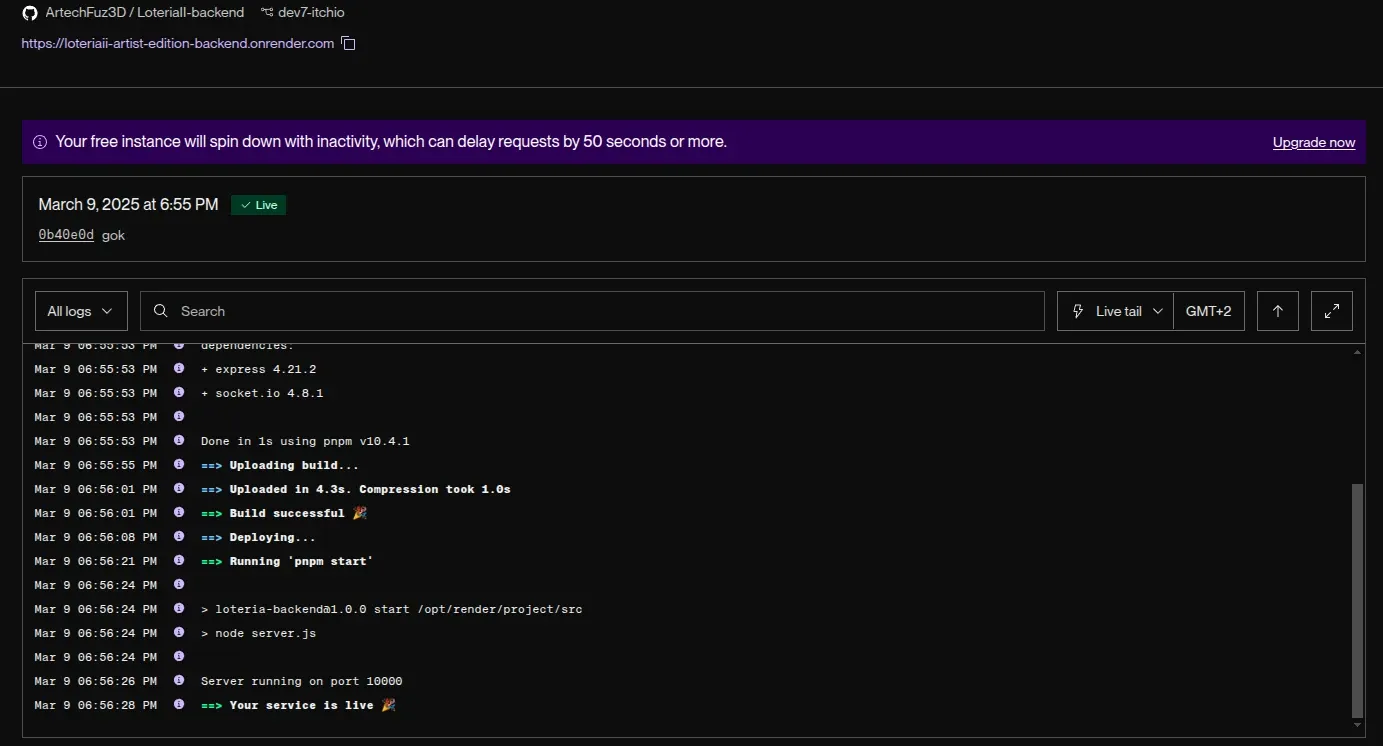This screenshot has width=1383, height=746.
Task: Click the GitHub logo icon
Action: (x=30, y=13)
